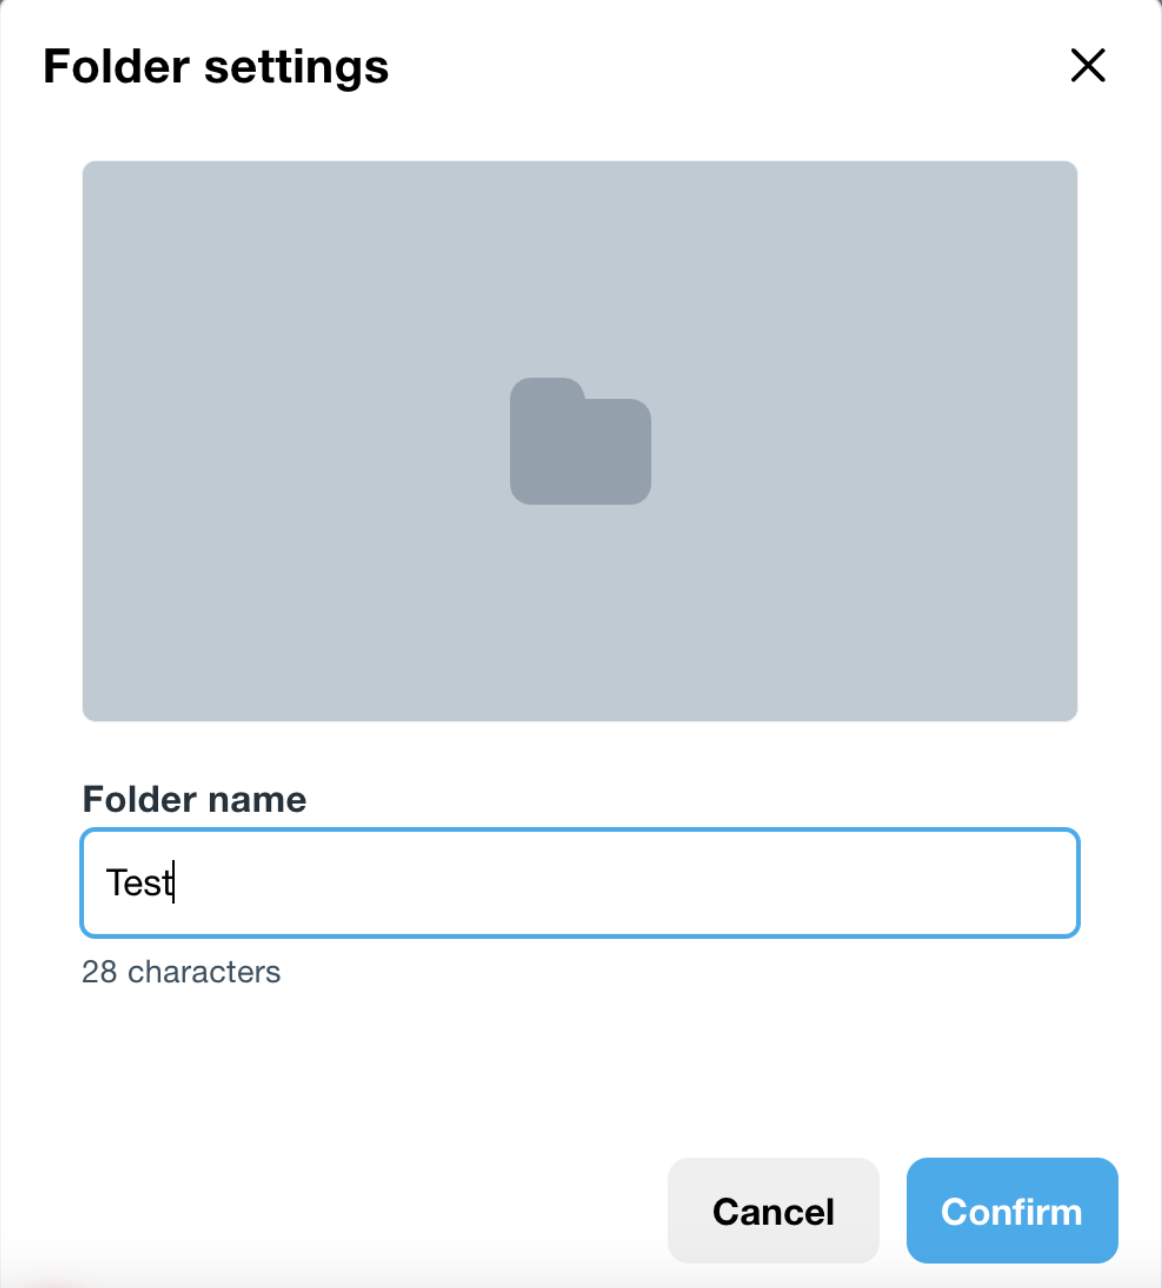The image size is (1162, 1288).
Task: Discard changes by clicking Cancel
Action: [x=773, y=1211]
